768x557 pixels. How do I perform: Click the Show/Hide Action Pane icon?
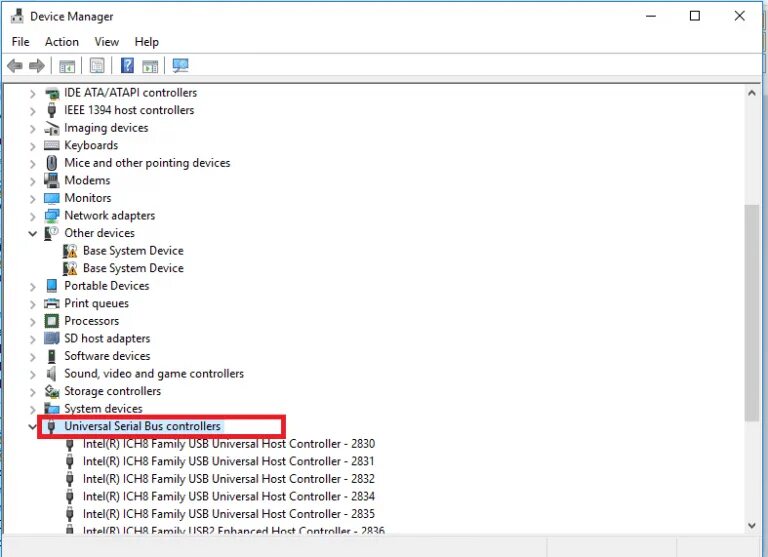(x=150, y=66)
